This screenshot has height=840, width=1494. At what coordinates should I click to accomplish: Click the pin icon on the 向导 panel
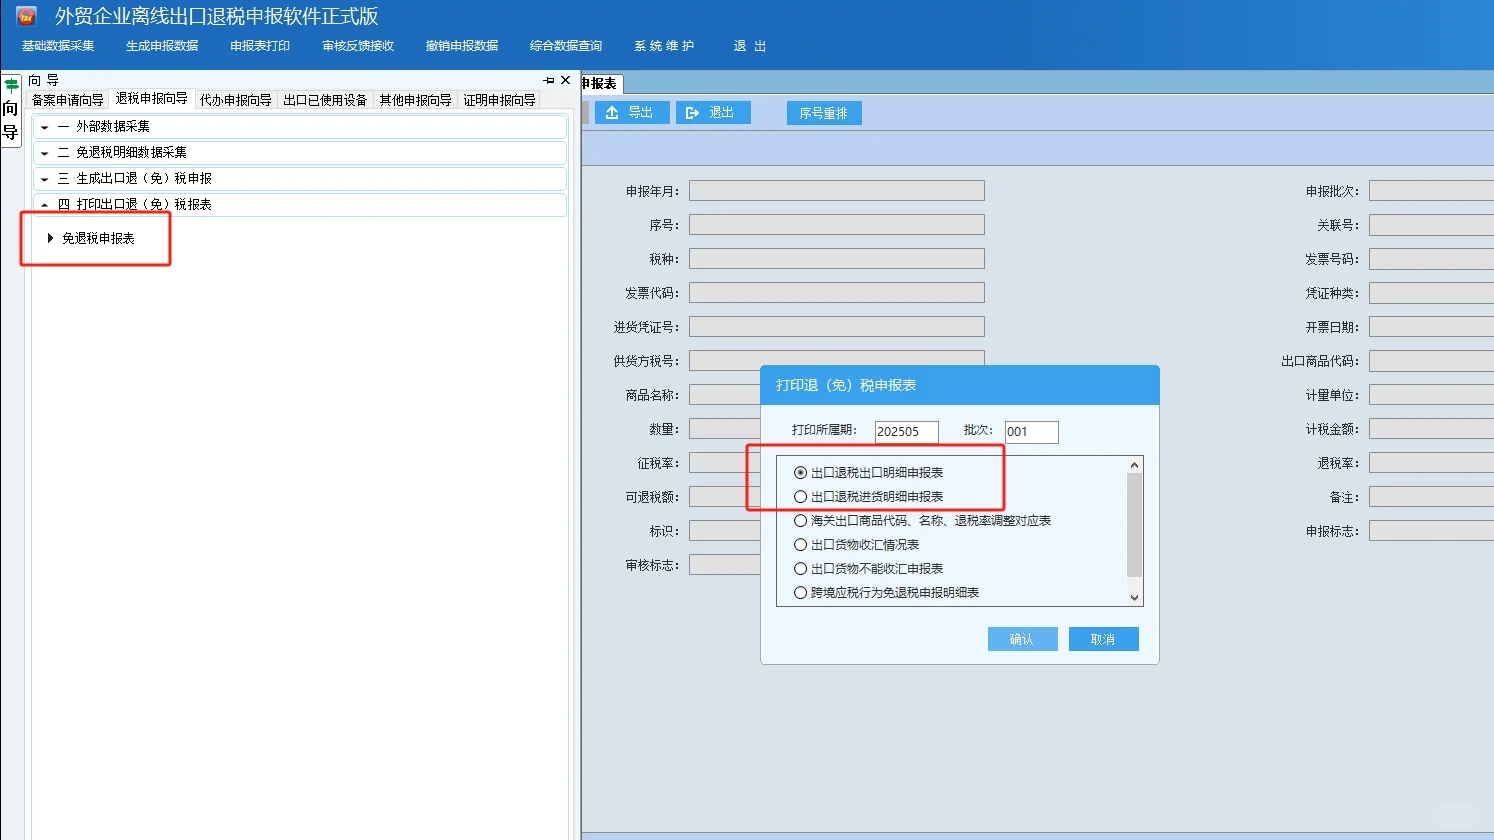click(x=546, y=80)
